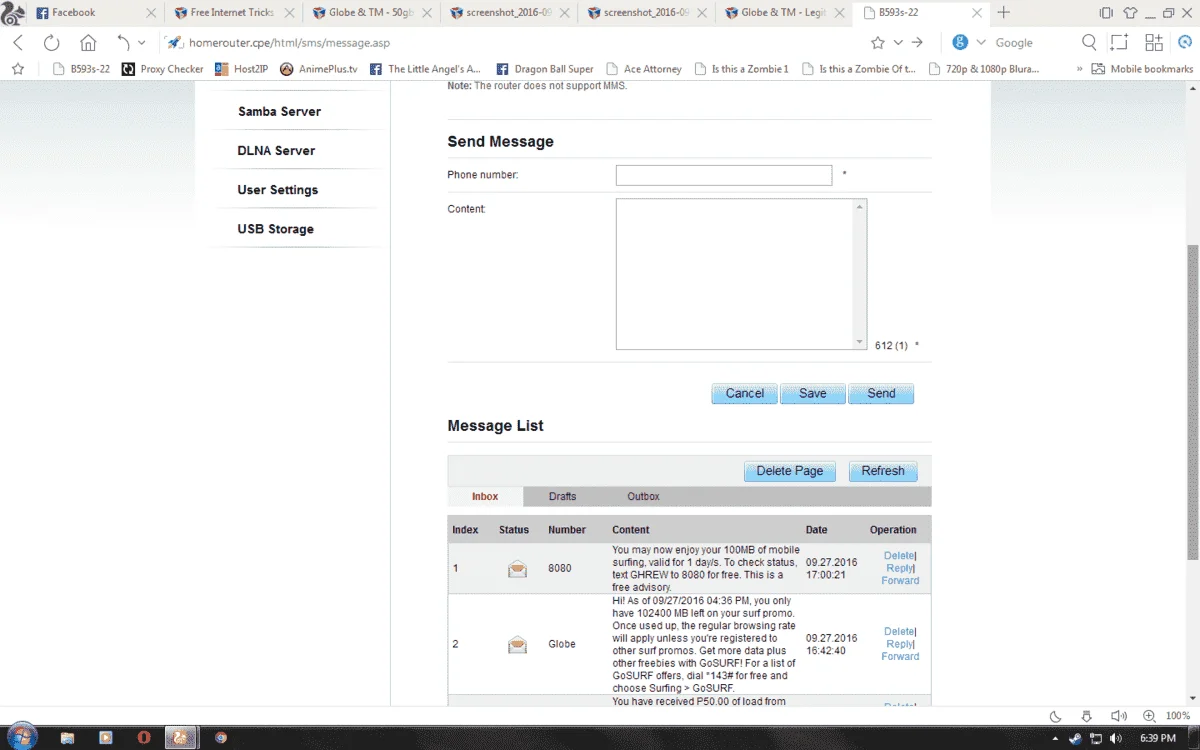Delete the message from 8080
The width and height of the screenshot is (1200, 750).
pos(899,555)
